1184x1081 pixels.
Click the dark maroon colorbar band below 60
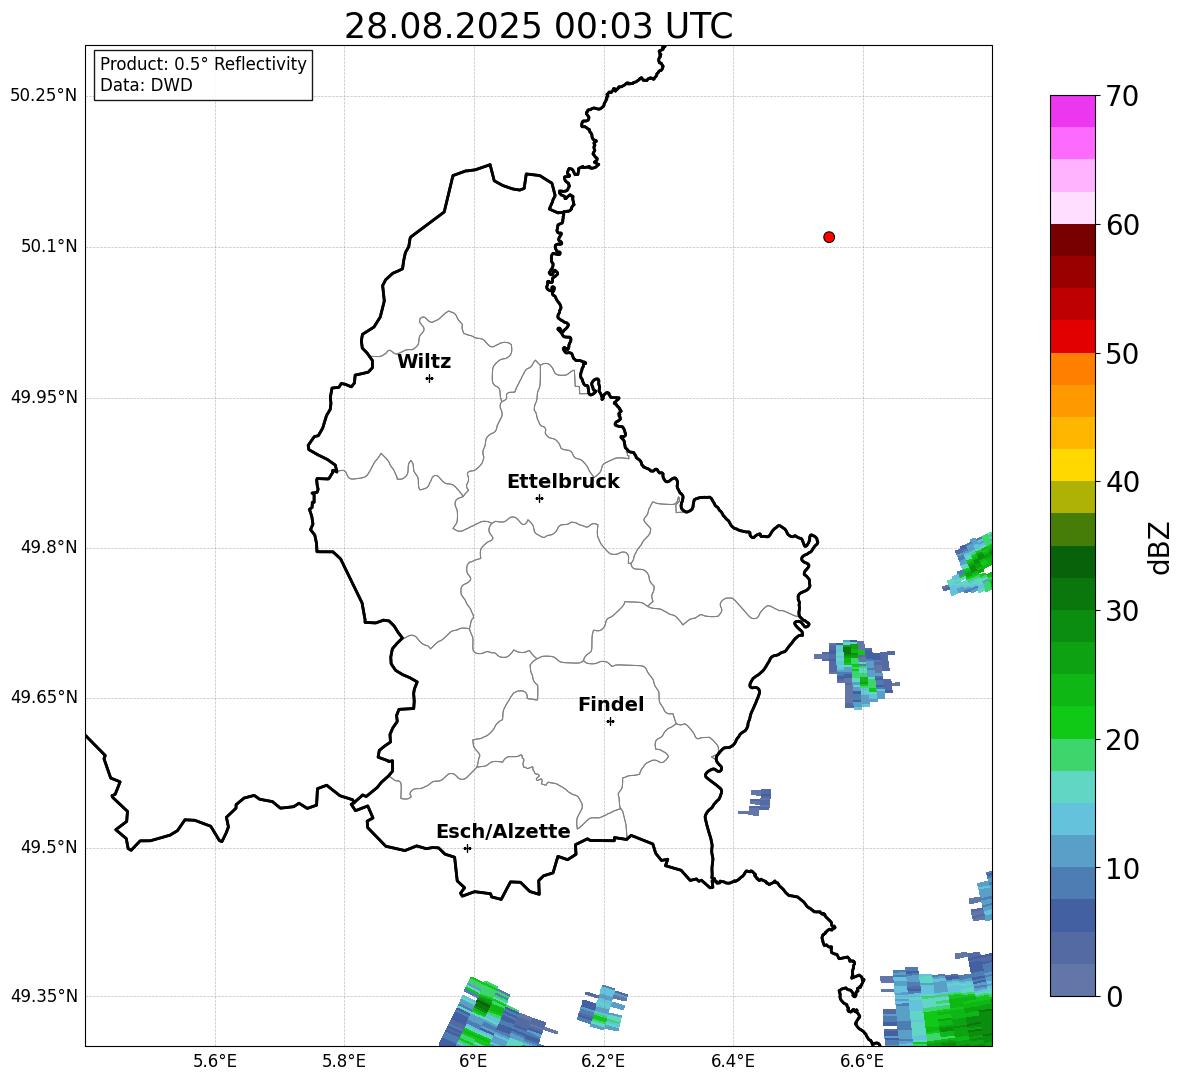coord(1072,240)
